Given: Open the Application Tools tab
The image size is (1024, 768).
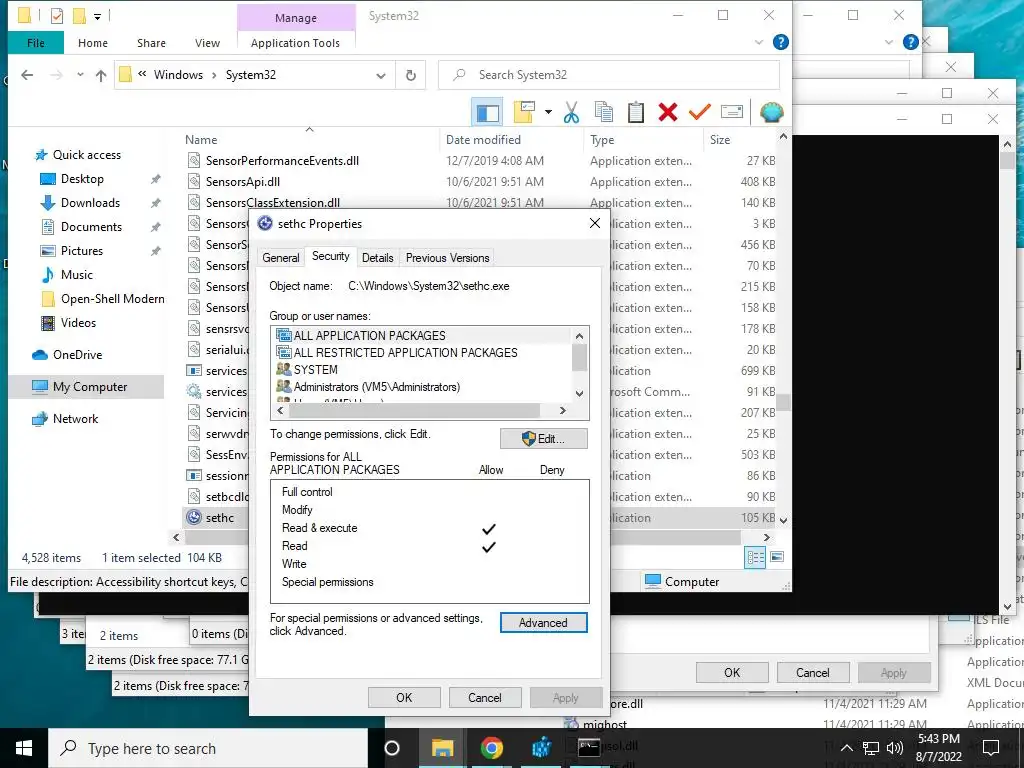Looking at the screenshot, I should pyautogui.click(x=295, y=43).
